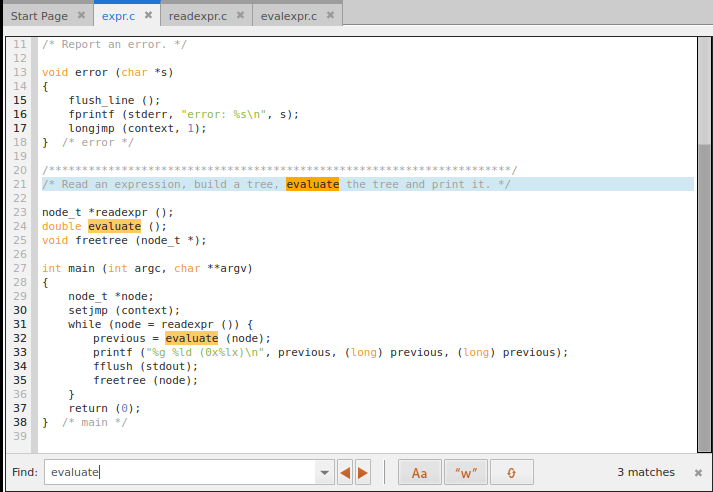Click highlighted evaluate on line 21
This screenshot has height=492, width=713.
(x=312, y=184)
